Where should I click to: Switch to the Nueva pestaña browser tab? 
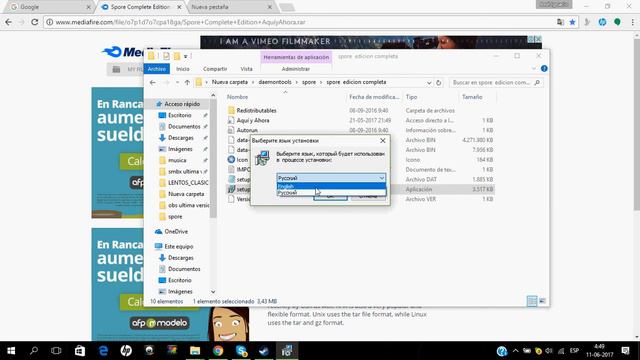click(x=232, y=7)
